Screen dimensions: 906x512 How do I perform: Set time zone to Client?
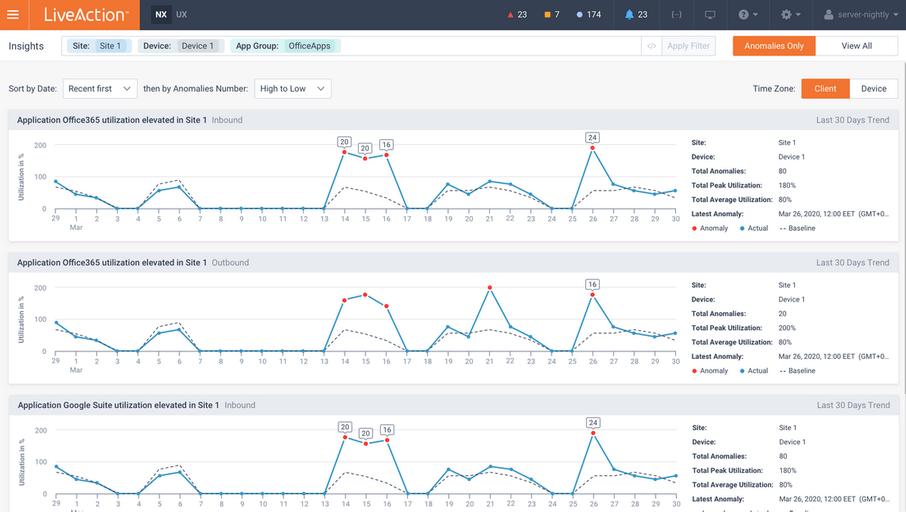825,88
